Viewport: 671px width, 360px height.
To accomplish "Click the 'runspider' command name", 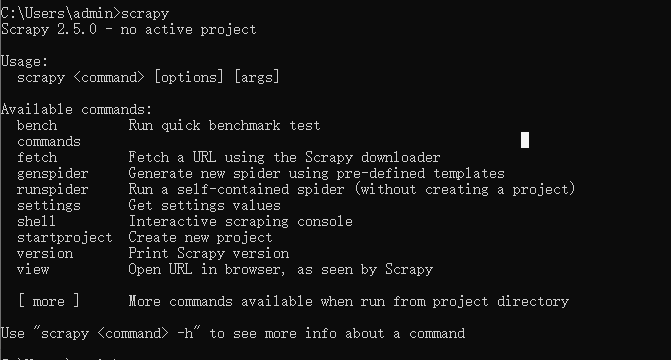I will (53, 190).
